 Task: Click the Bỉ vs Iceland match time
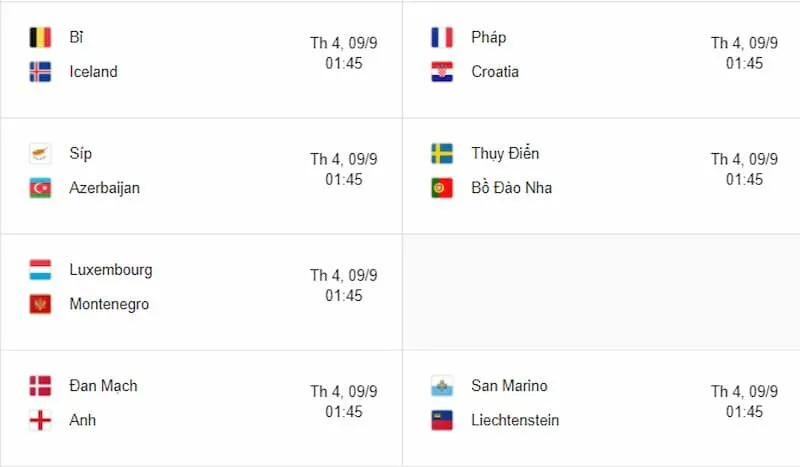[343, 53]
